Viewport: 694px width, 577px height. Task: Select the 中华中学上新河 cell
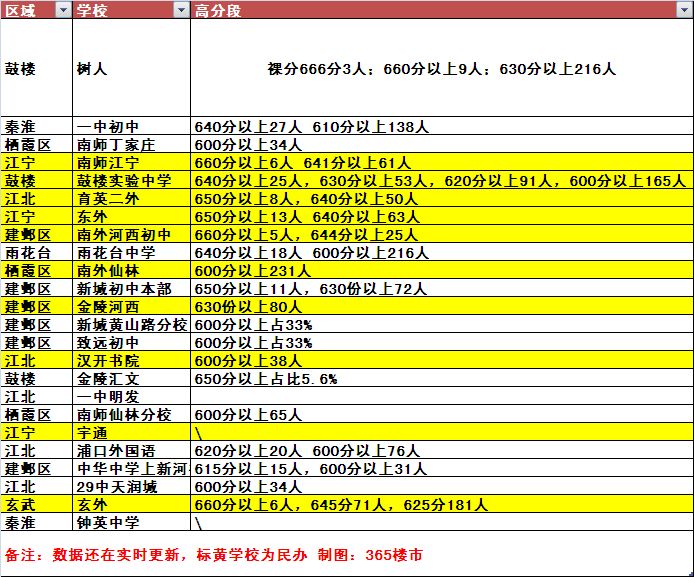pos(131,469)
